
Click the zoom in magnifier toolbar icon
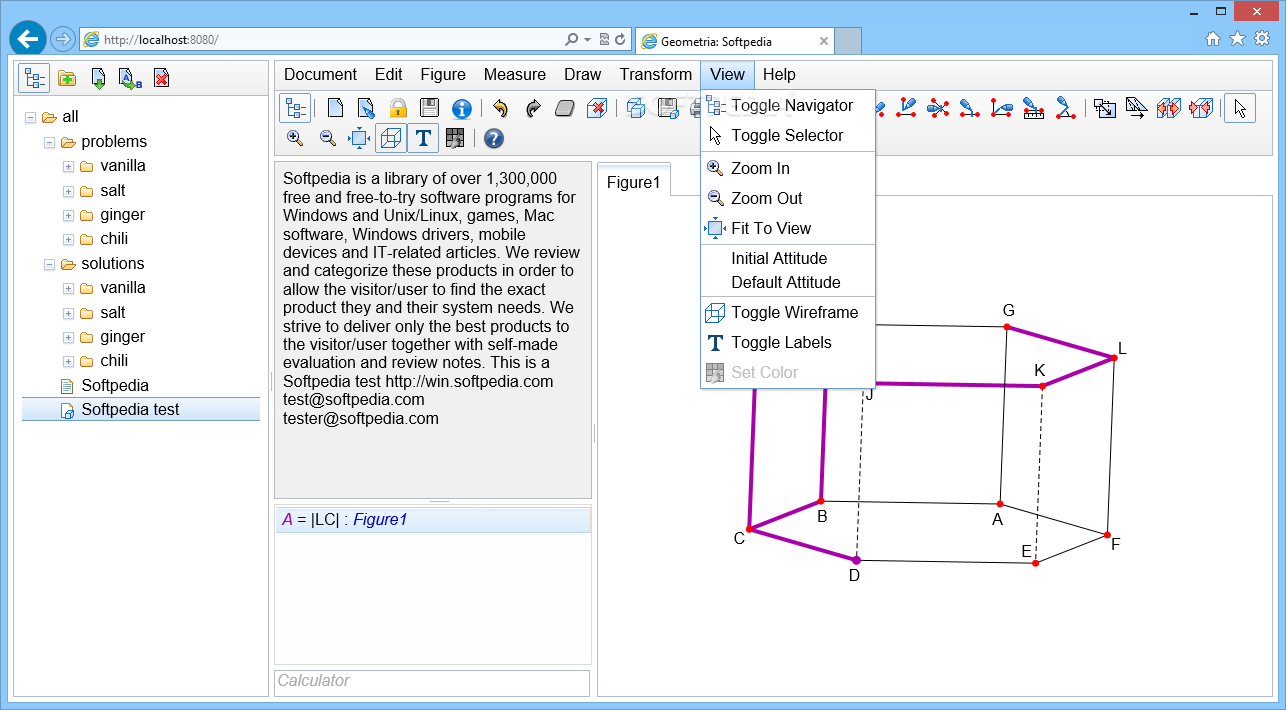(x=295, y=138)
